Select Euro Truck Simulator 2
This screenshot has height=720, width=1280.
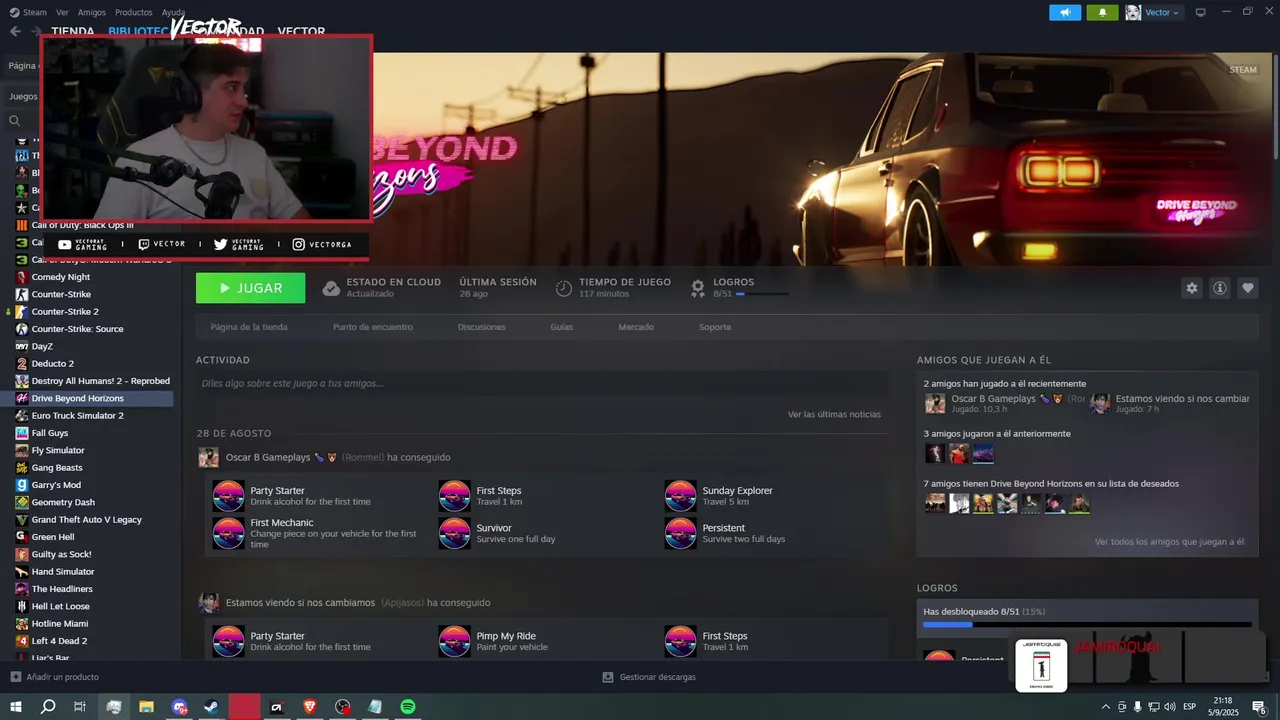[77, 416]
